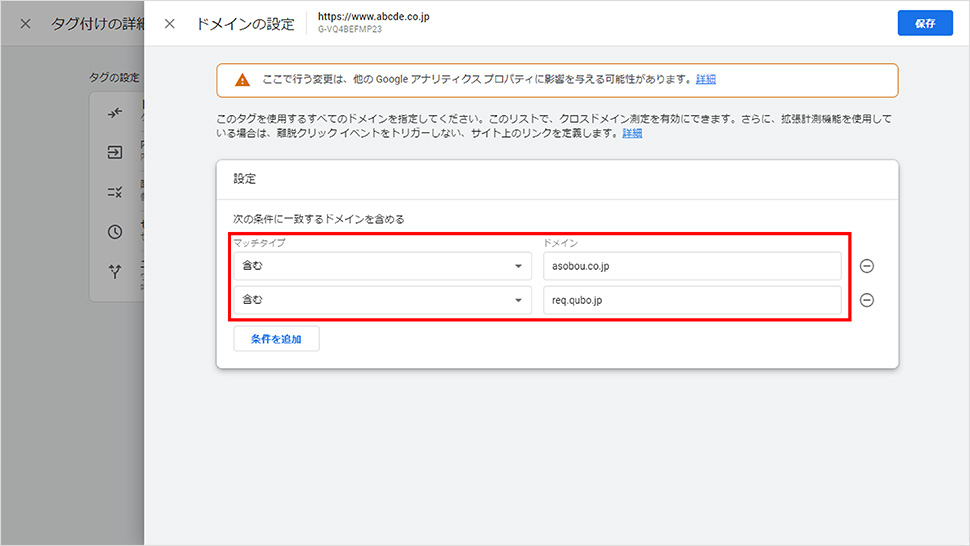Click the orange warning triangle icon
Viewport: 970px width, 546px height.
[242, 80]
